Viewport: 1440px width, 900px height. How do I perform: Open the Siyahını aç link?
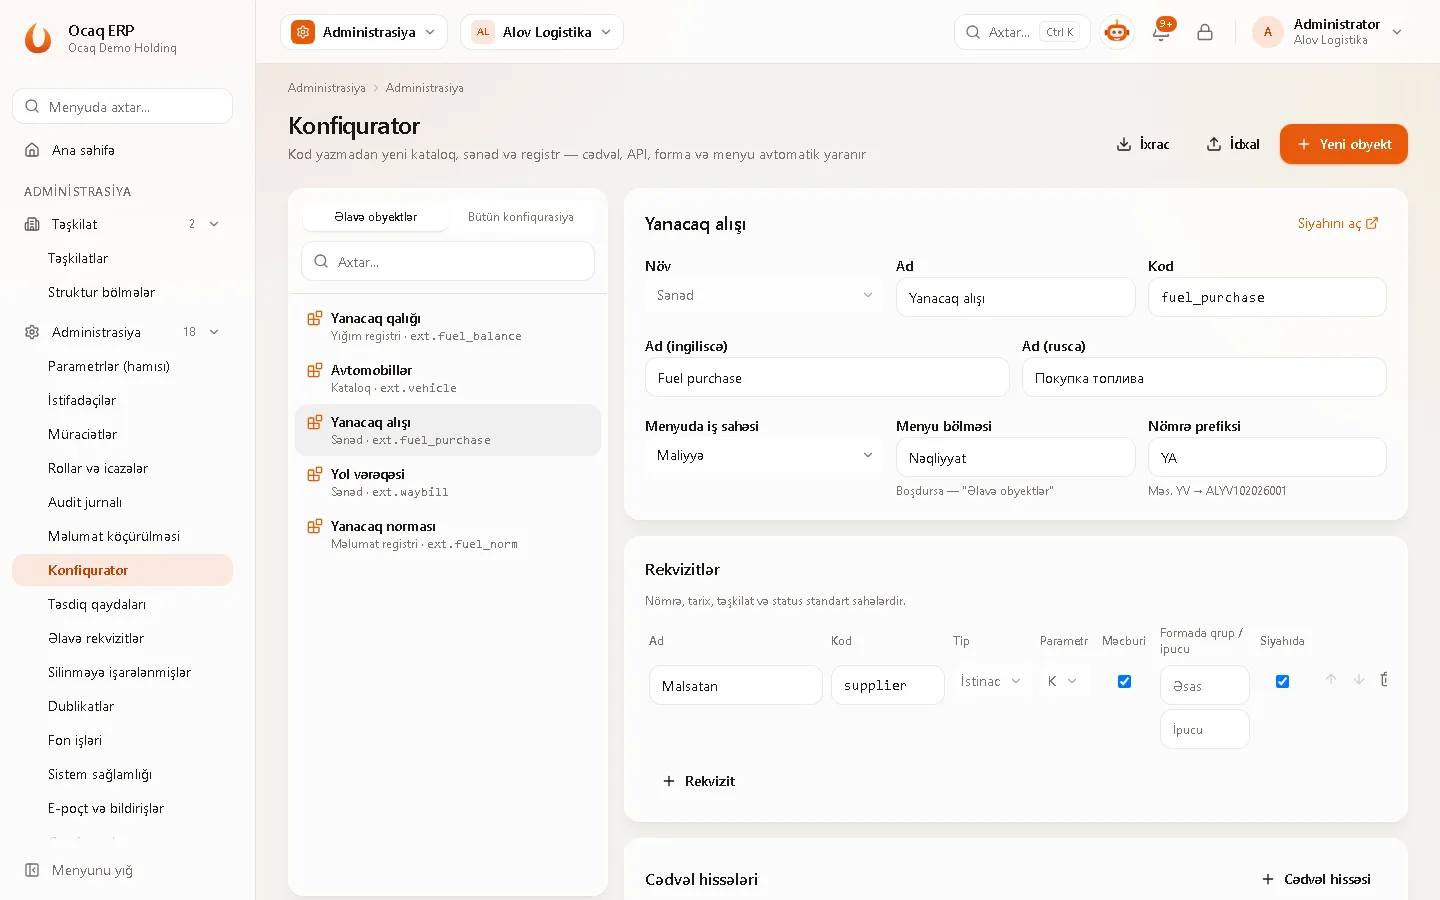pyautogui.click(x=1338, y=223)
